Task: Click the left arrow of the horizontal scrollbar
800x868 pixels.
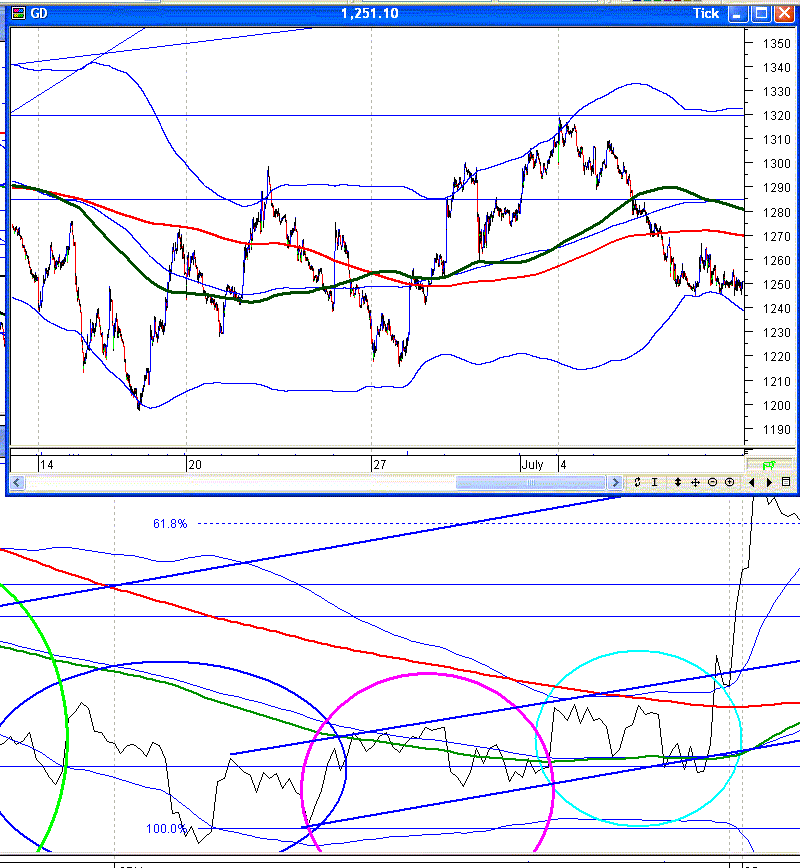Action: [17, 483]
